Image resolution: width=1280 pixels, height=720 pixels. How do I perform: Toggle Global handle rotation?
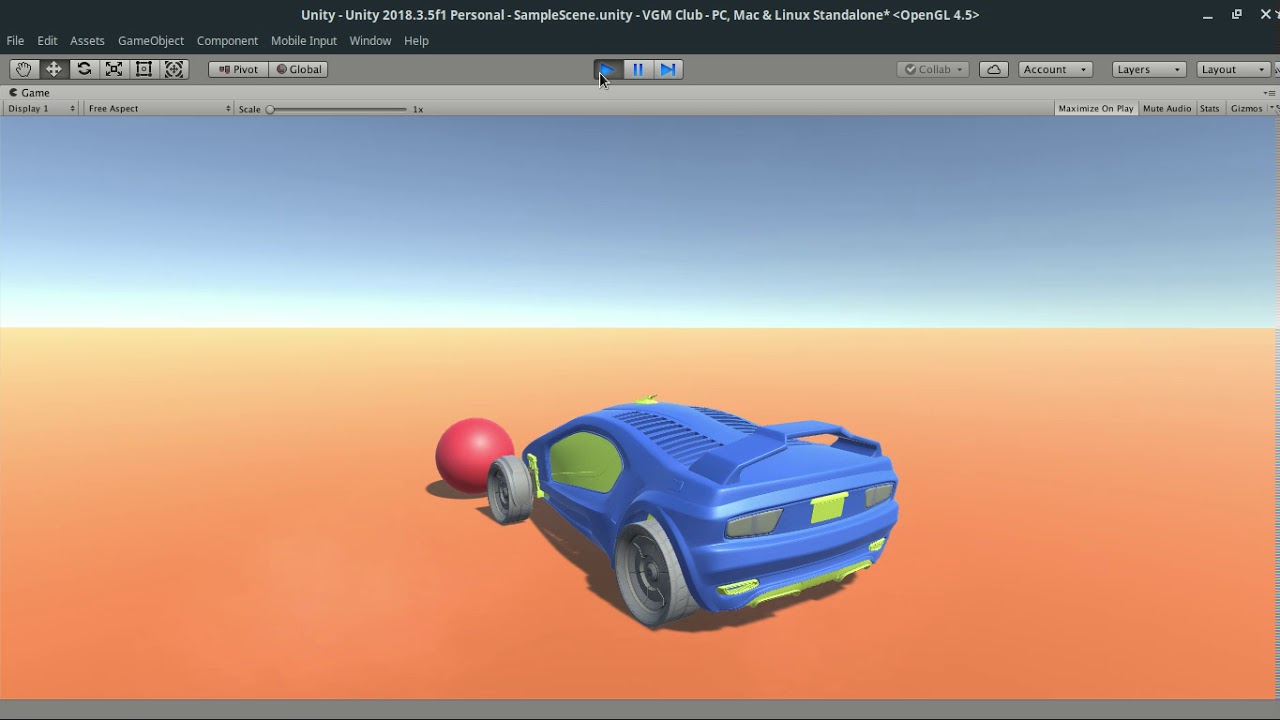click(x=299, y=69)
